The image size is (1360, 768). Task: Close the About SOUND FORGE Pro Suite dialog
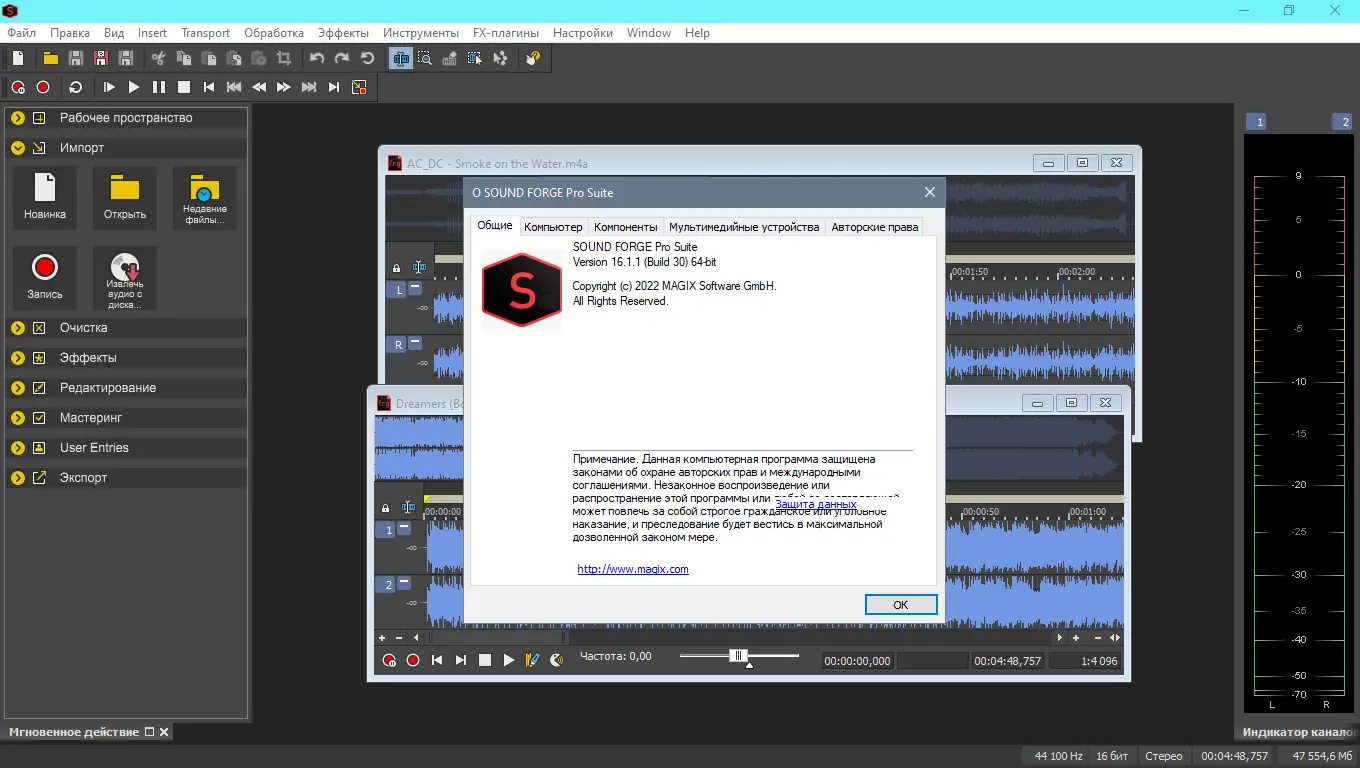[x=930, y=192]
